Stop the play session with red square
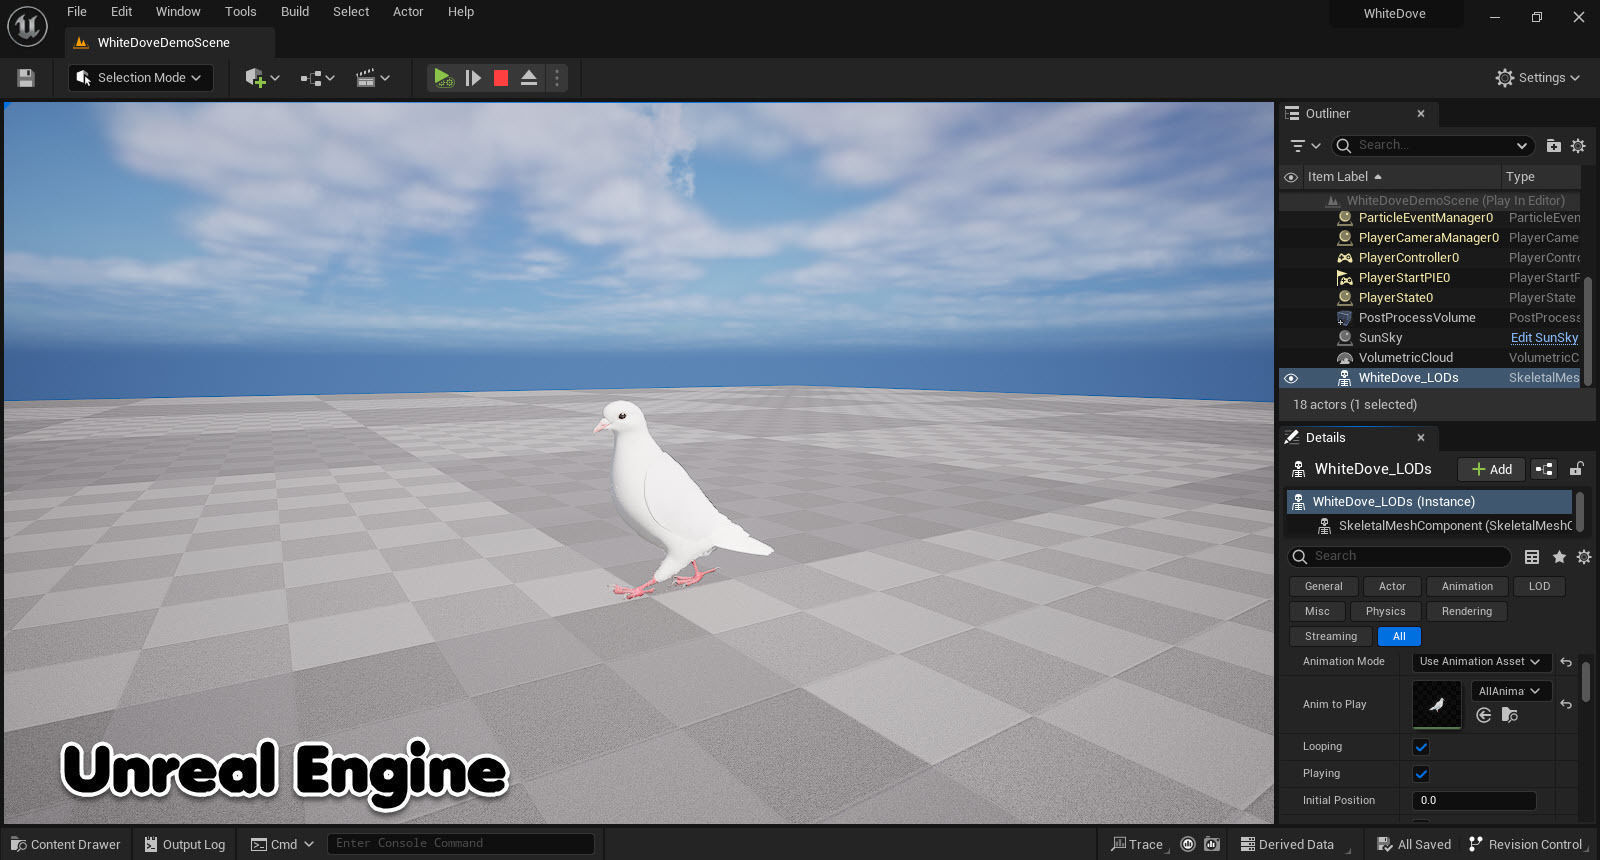The height and width of the screenshot is (860, 1600). click(x=501, y=78)
